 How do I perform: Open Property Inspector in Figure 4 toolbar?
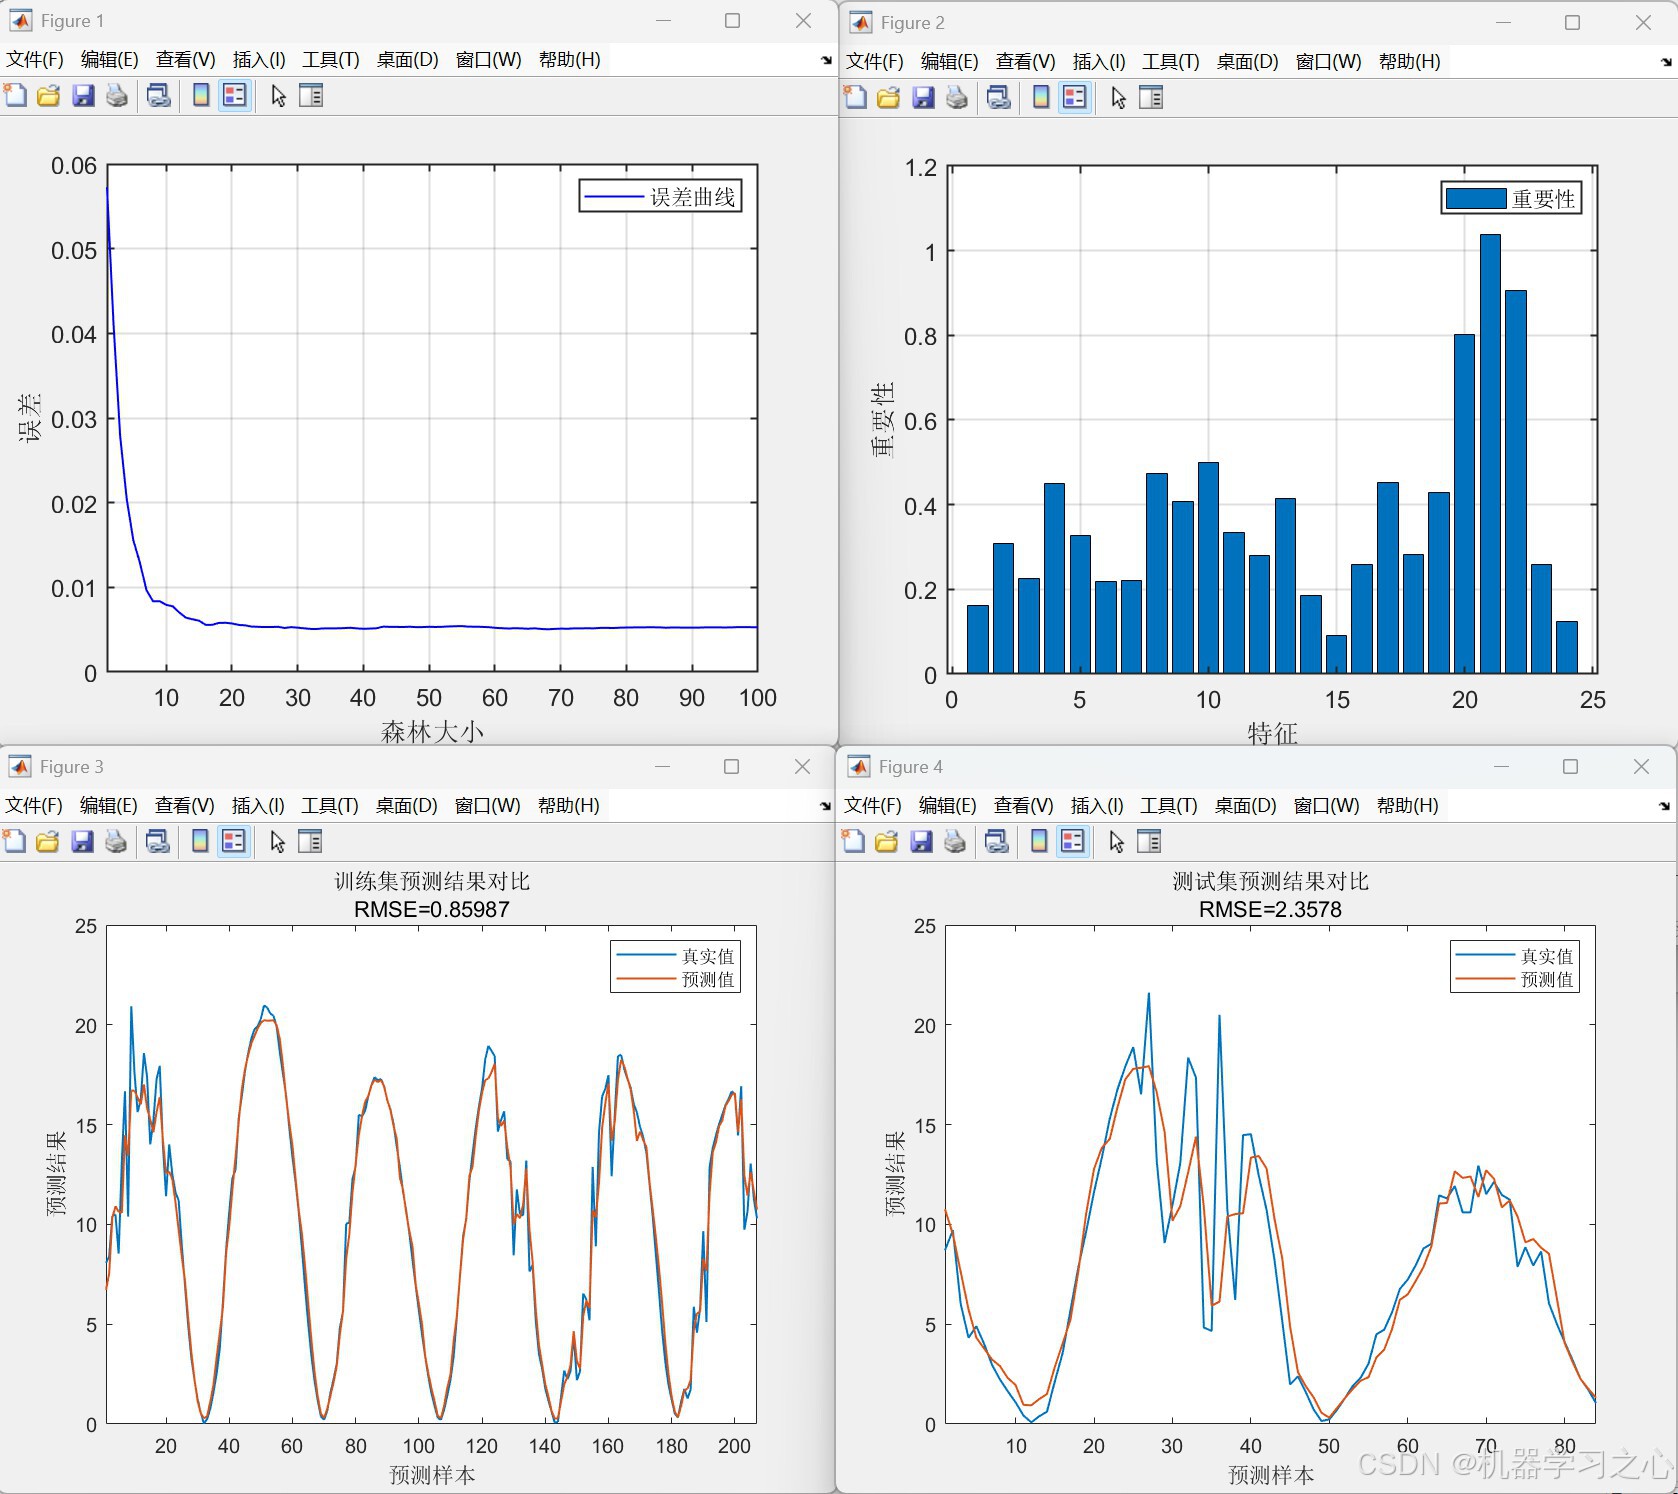pyautogui.click(x=1149, y=842)
